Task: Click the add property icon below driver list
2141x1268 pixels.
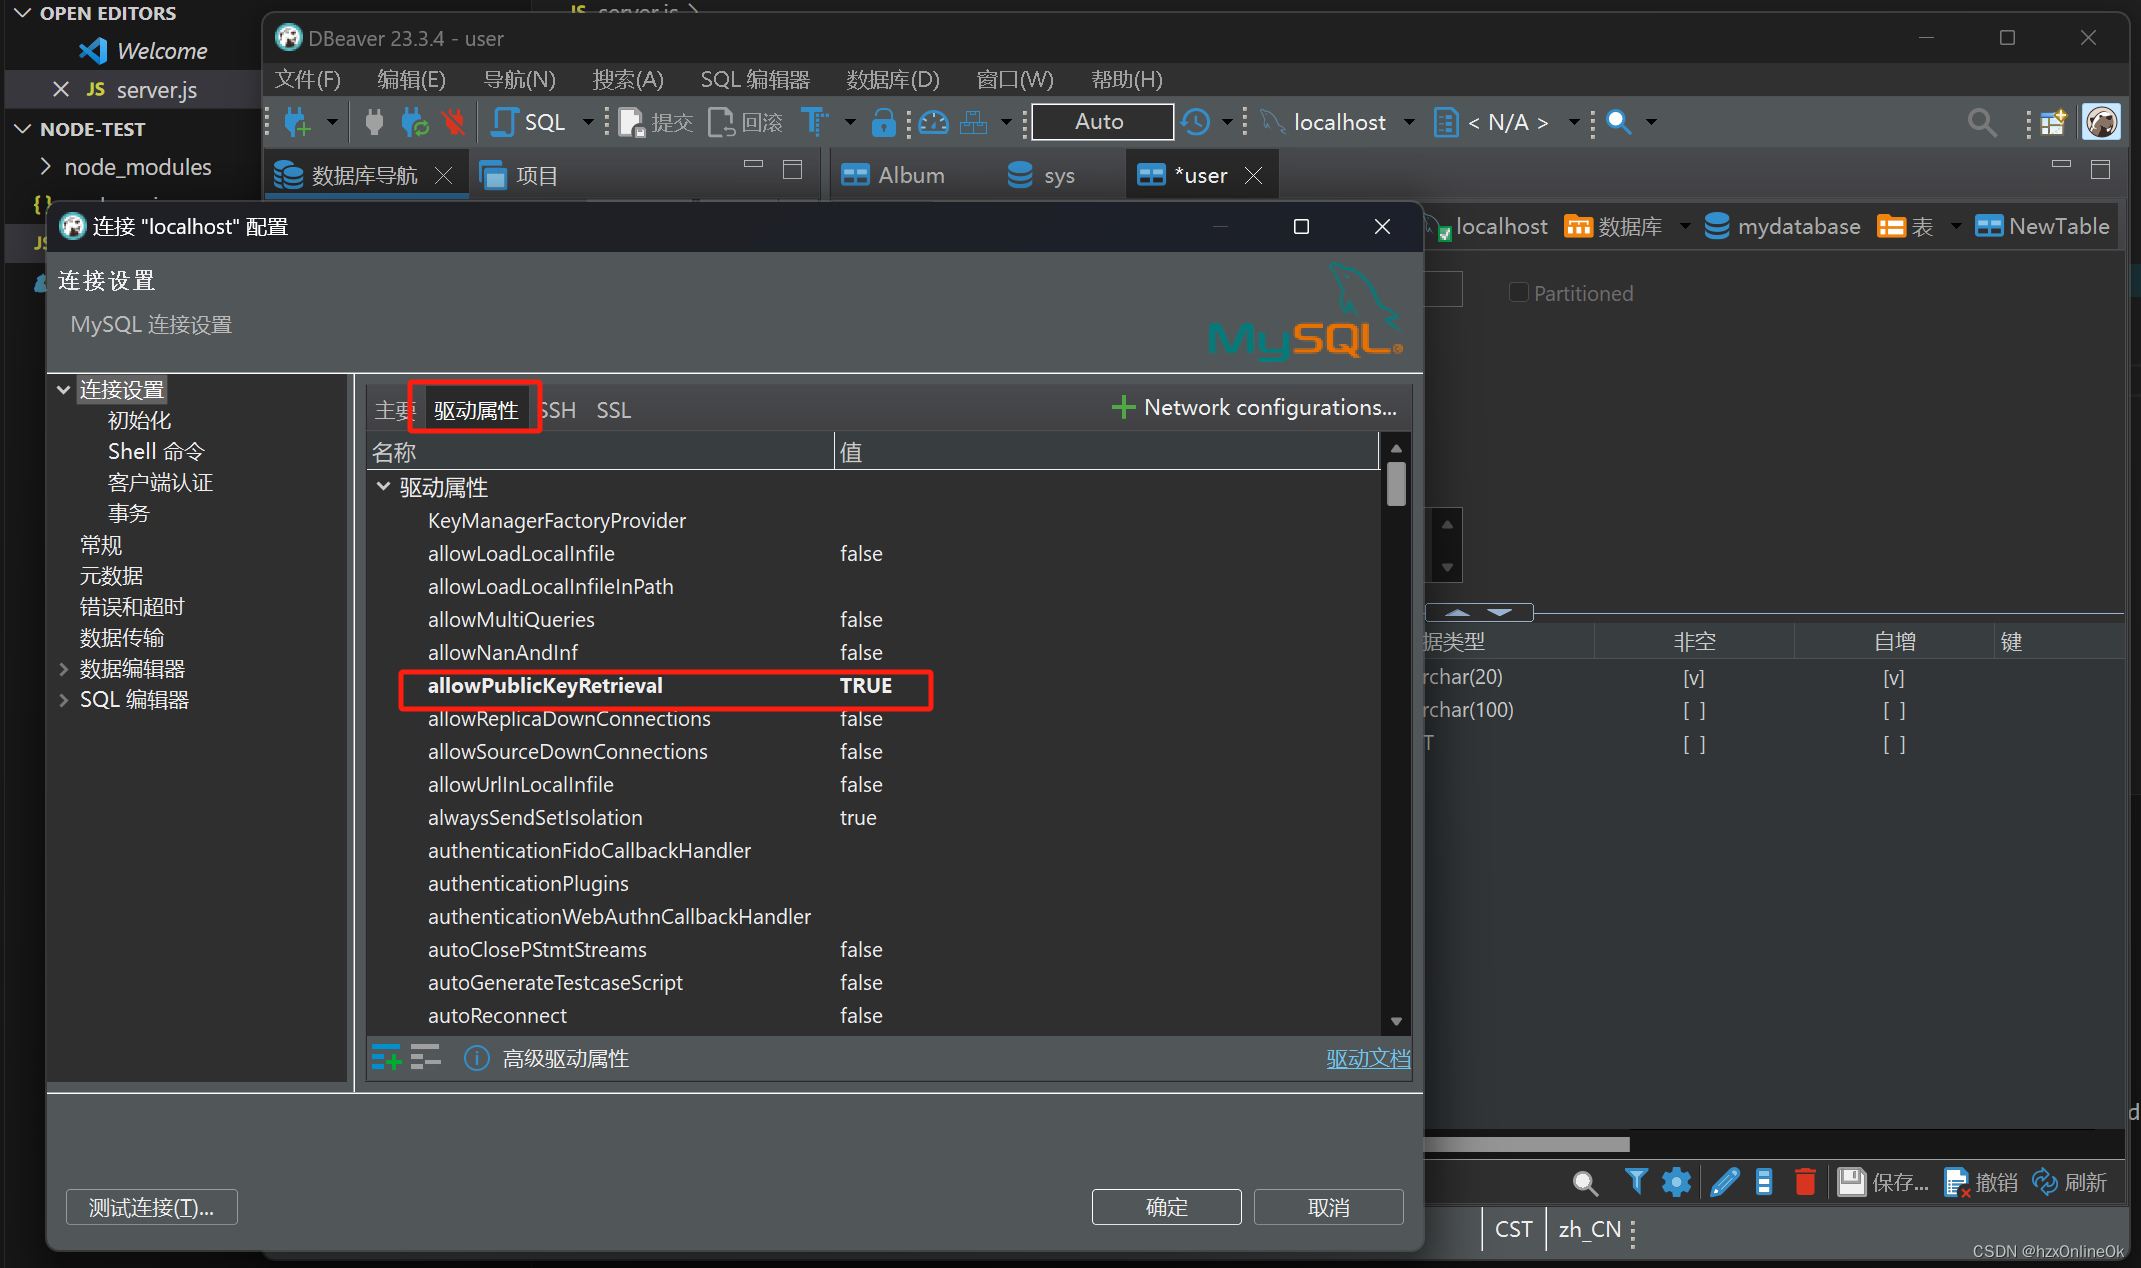Action: click(x=386, y=1057)
